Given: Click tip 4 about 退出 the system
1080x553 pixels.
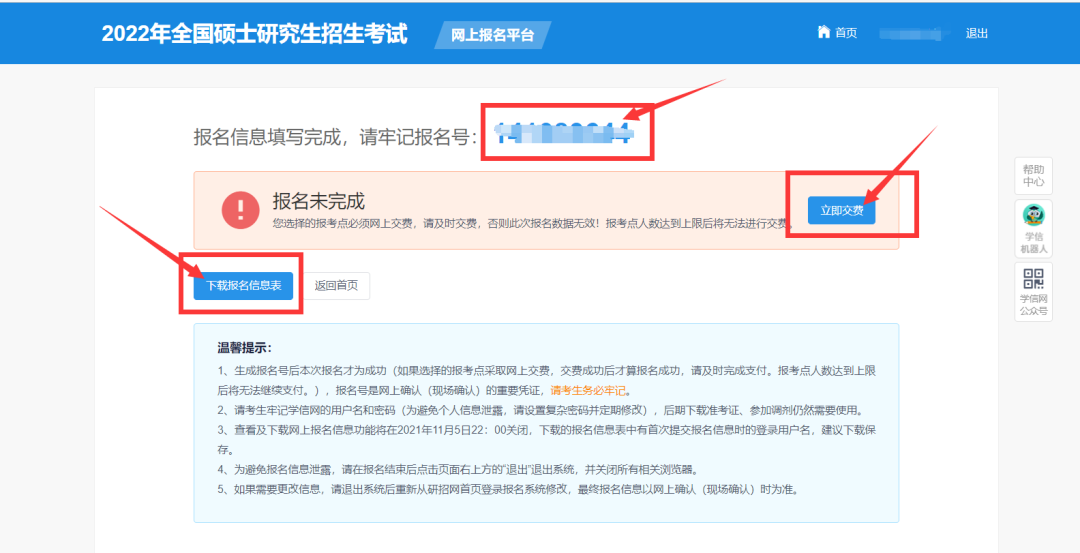Looking at the screenshot, I should tap(458, 471).
